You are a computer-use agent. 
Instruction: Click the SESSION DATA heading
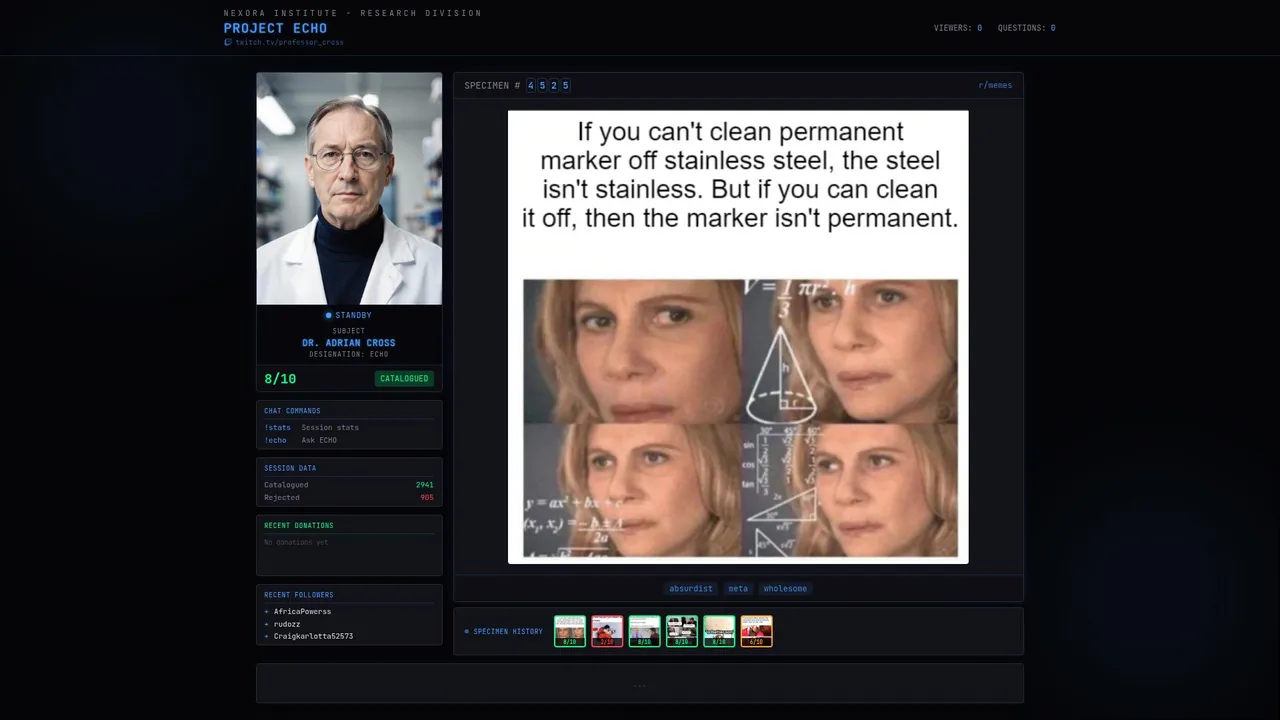[x=290, y=469]
